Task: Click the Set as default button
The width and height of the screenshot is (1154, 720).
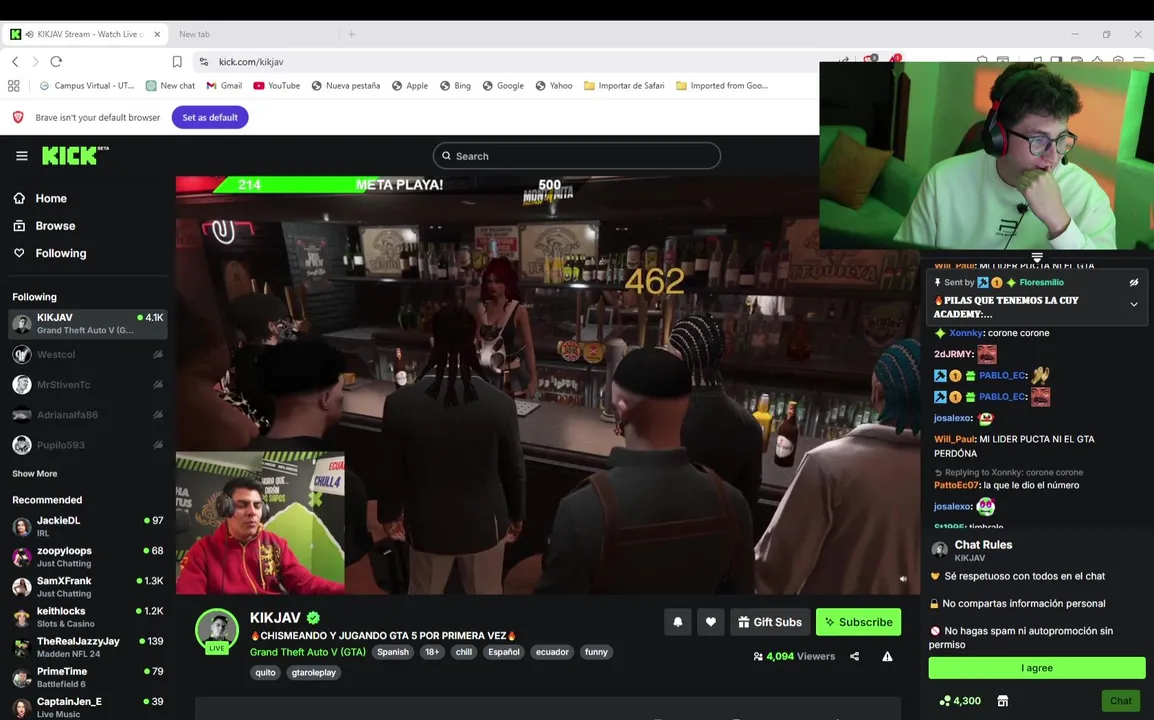Action: click(x=210, y=118)
